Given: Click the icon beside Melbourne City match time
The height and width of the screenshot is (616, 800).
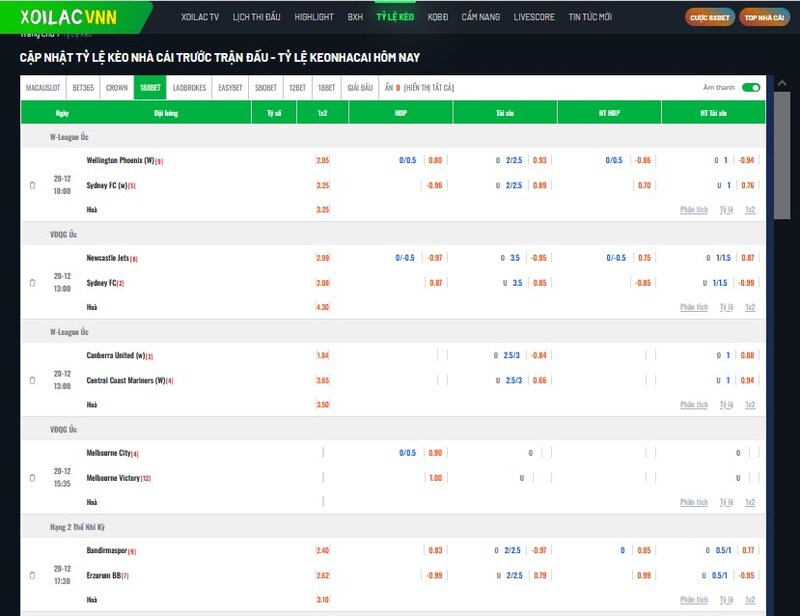Looking at the screenshot, I should [32, 478].
